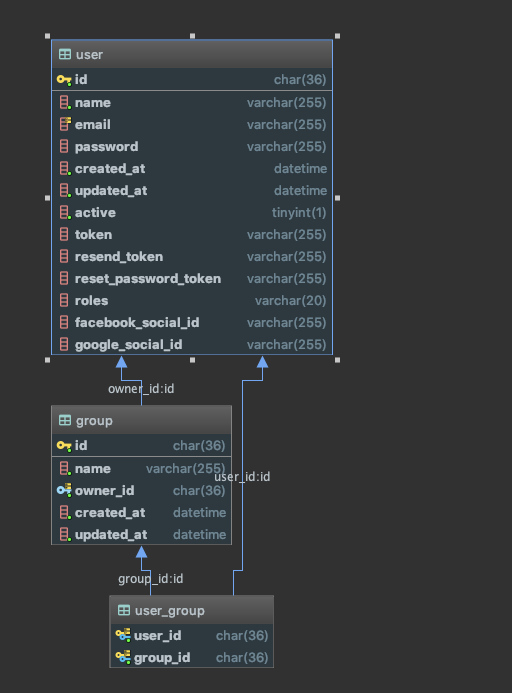Image resolution: width=512 pixels, height=693 pixels.
Task: Click the column icon beside email
Action: pyautogui.click(x=65, y=124)
